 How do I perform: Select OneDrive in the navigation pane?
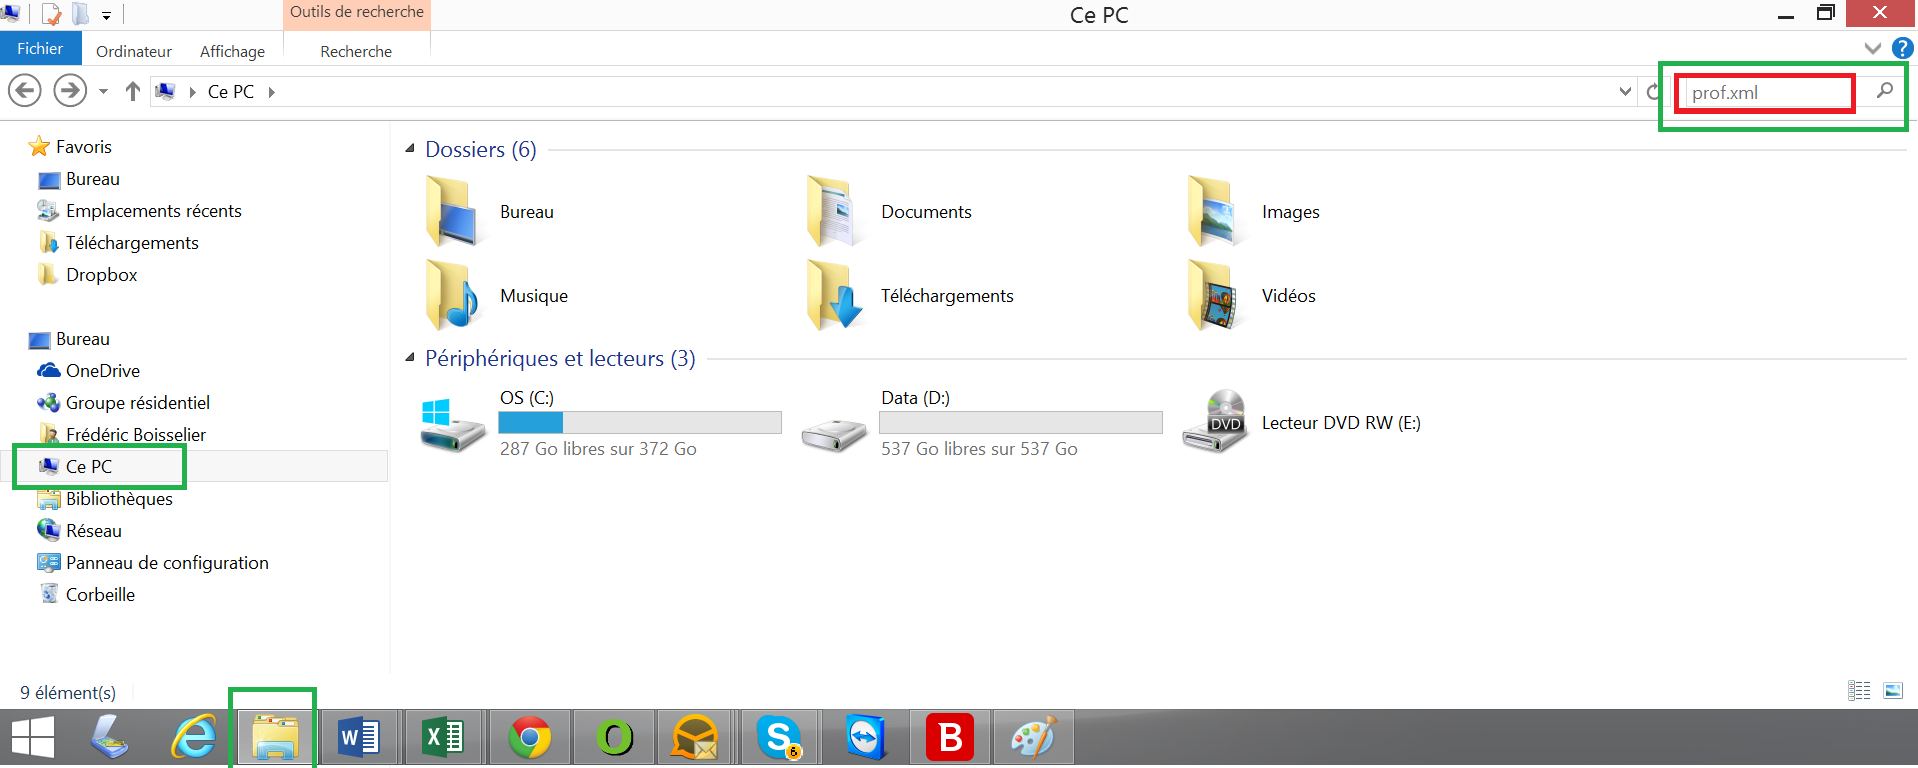click(102, 371)
